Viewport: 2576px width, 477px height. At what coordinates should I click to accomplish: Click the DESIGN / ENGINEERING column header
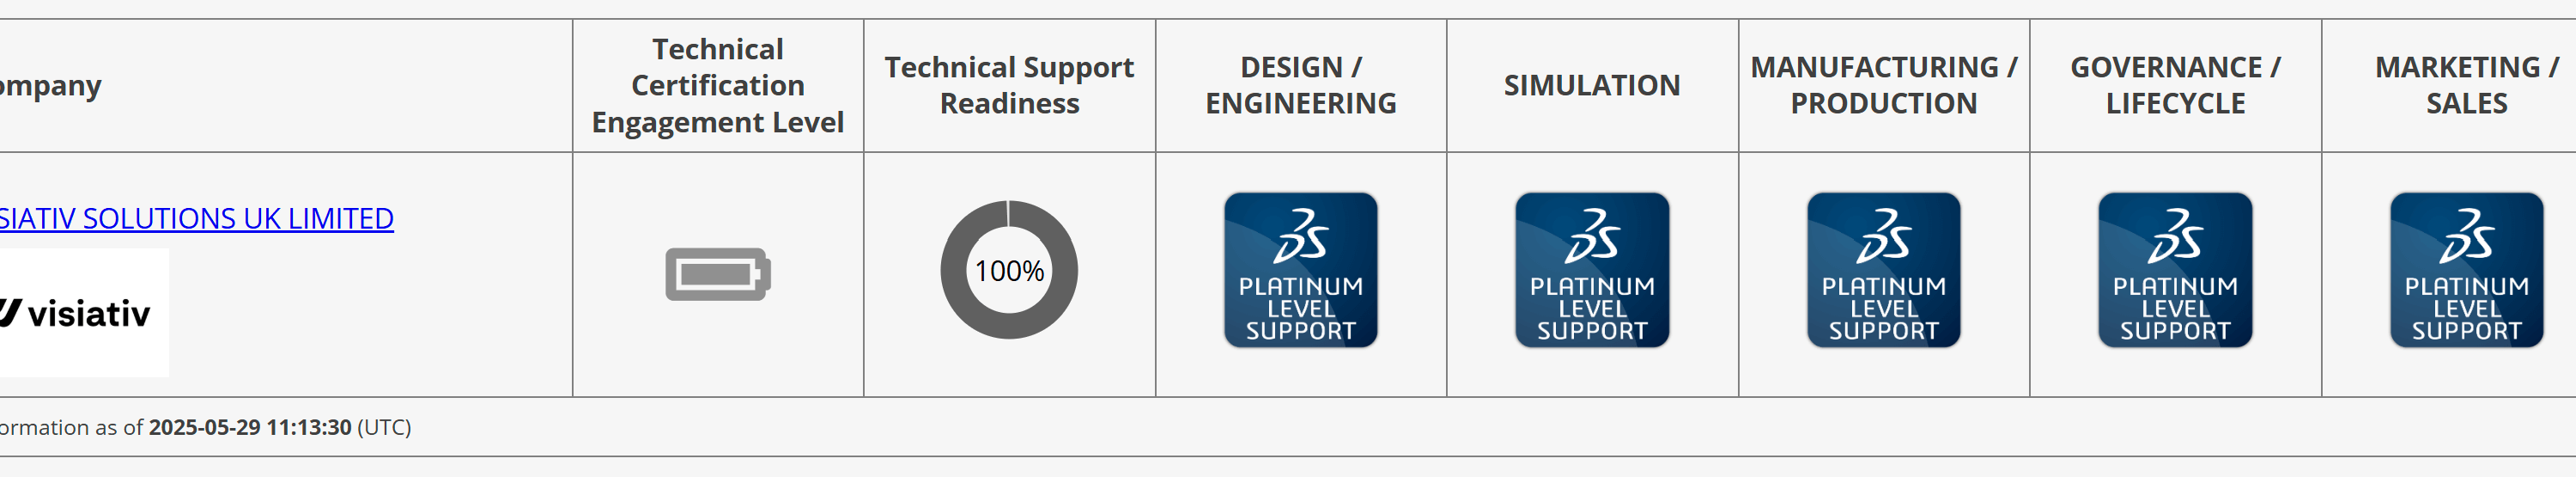[x=1300, y=86]
